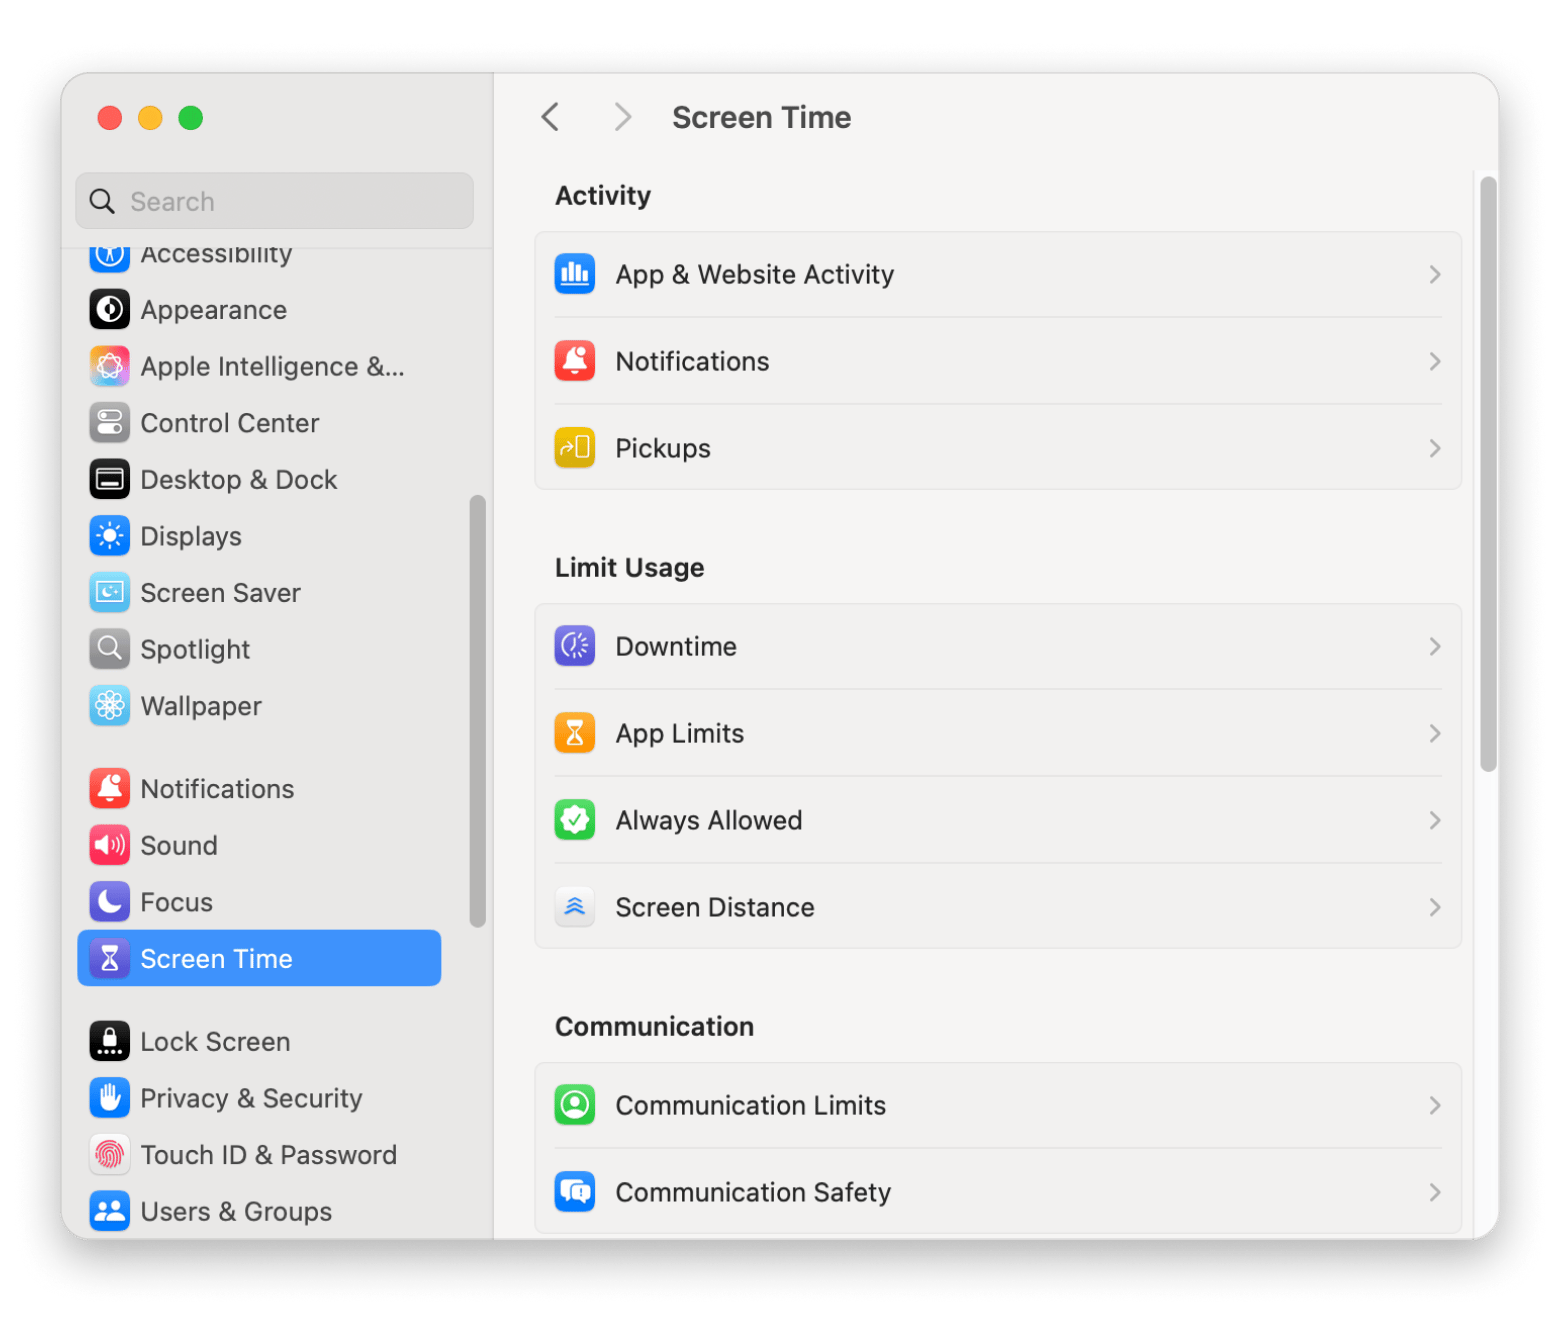Screen dimensions: 1560x1320
Task: Open the Appearance sidebar icon
Action: click(x=110, y=310)
